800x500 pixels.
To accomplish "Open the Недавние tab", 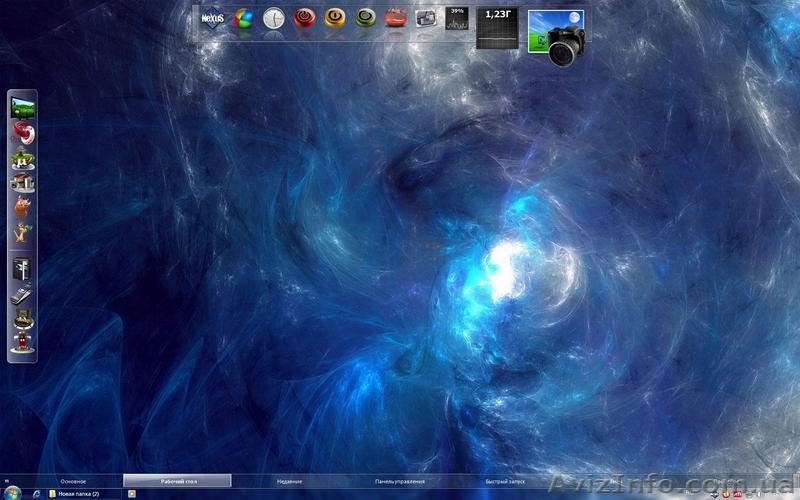I will click(x=289, y=481).
